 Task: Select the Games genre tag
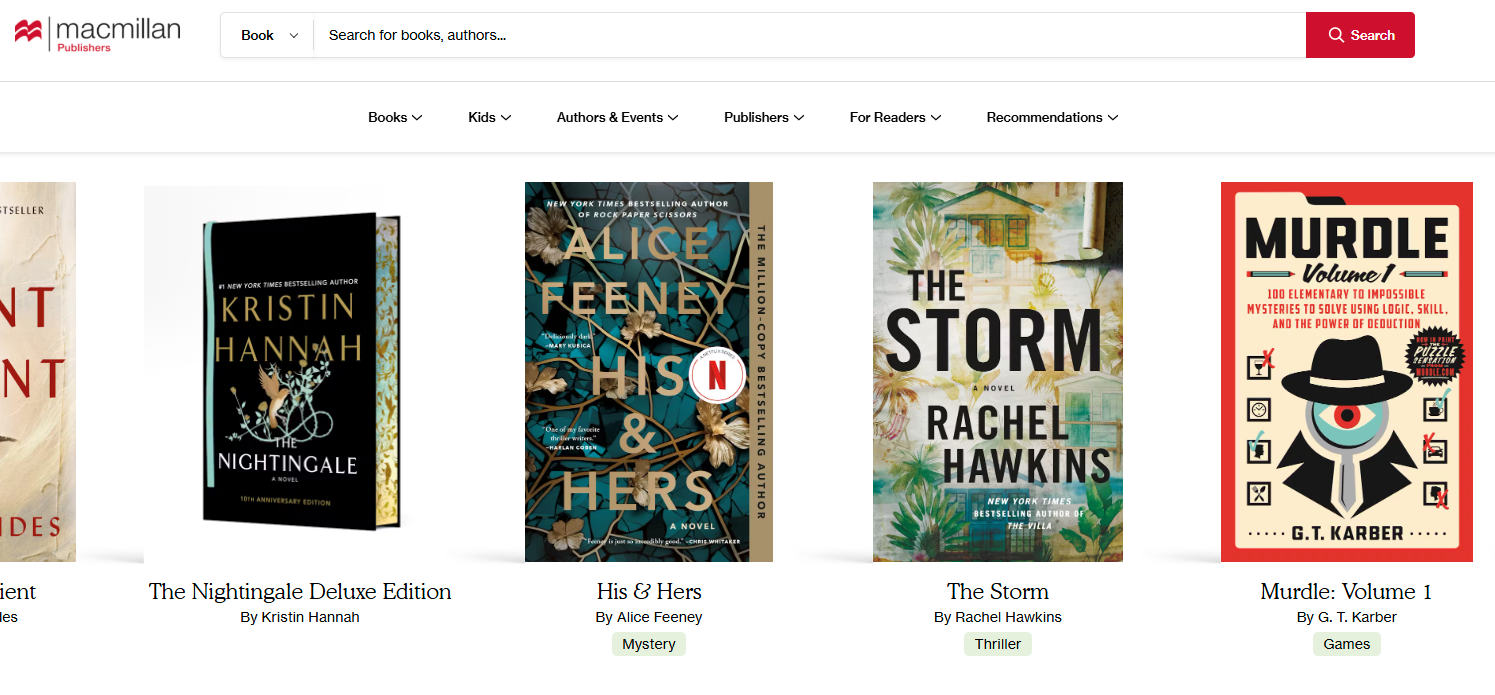coord(1346,644)
